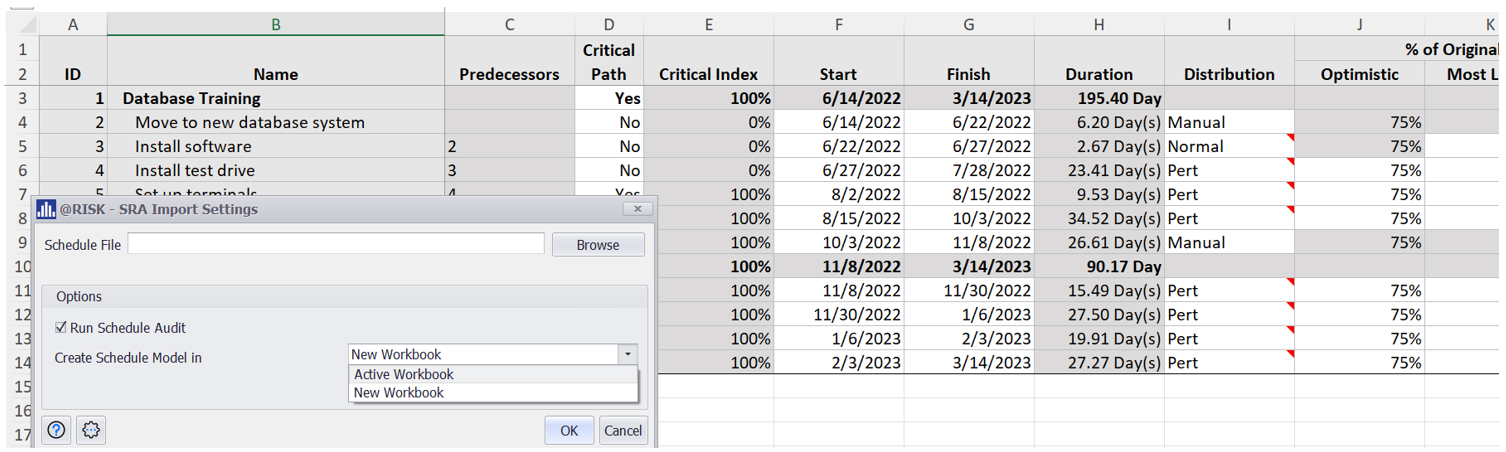Click inside the Schedule File text field

(336, 244)
